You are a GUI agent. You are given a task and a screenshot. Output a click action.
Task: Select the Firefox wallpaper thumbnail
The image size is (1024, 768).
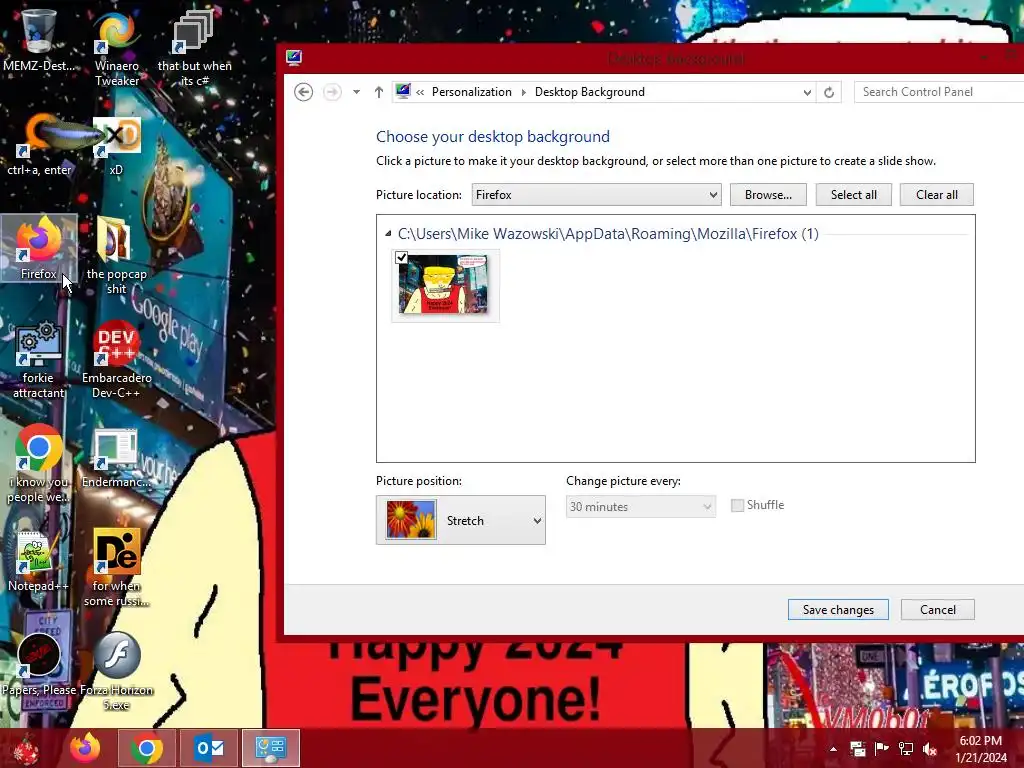pyautogui.click(x=445, y=285)
